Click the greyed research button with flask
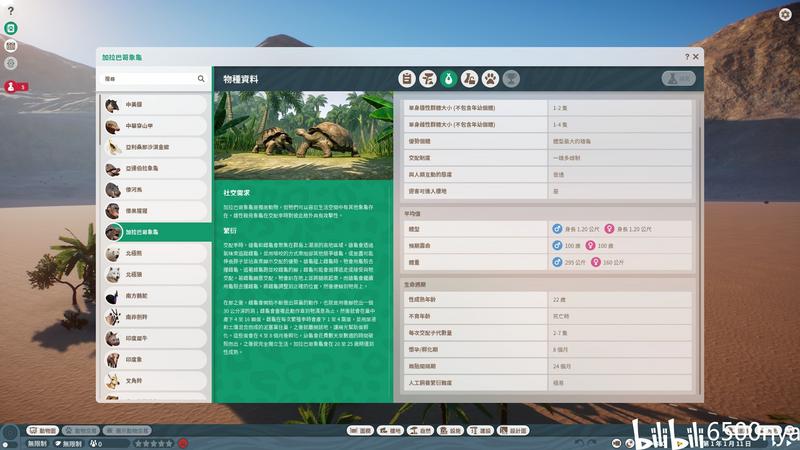This screenshot has width=800, height=450. [679, 79]
